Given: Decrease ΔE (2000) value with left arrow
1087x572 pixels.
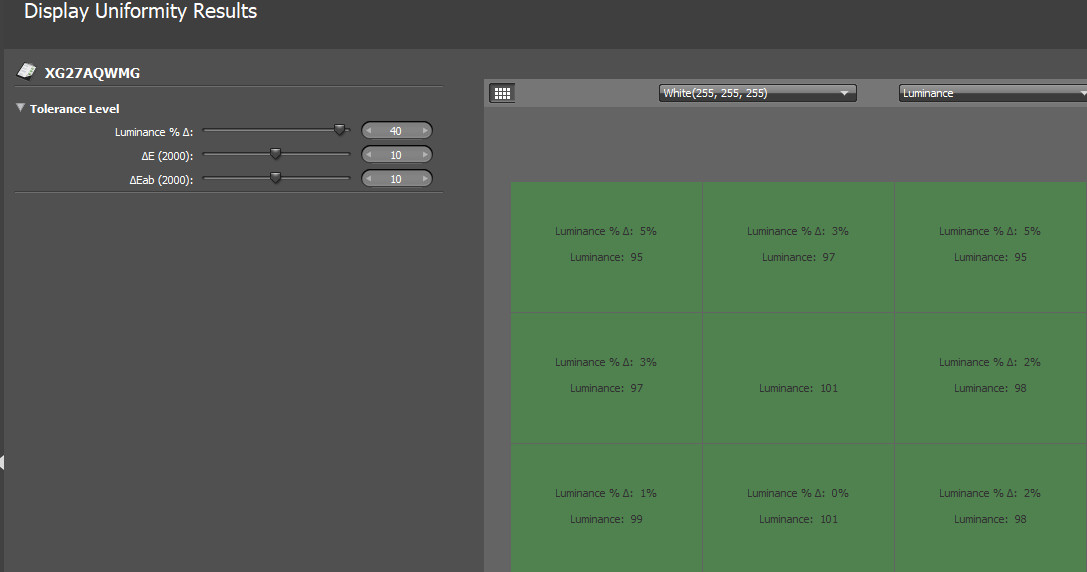Looking at the screenshot, I should [370, 155].
